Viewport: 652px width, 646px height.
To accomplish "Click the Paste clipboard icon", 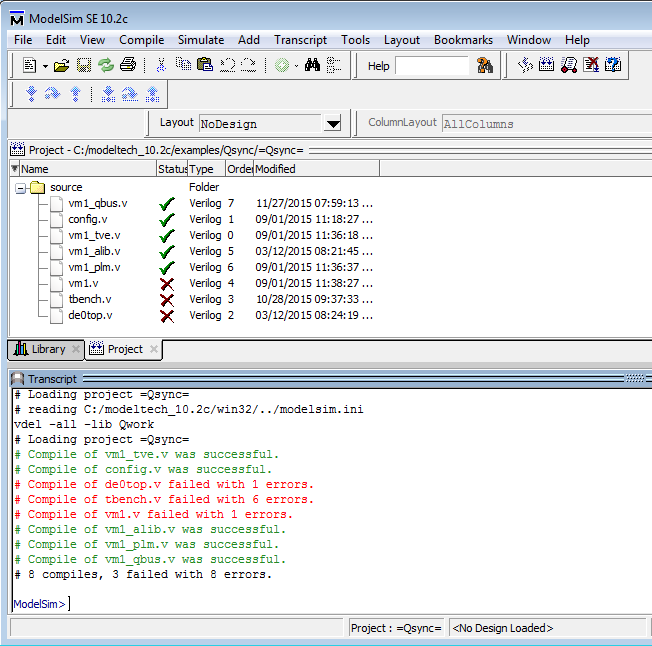I will [205, 66].
